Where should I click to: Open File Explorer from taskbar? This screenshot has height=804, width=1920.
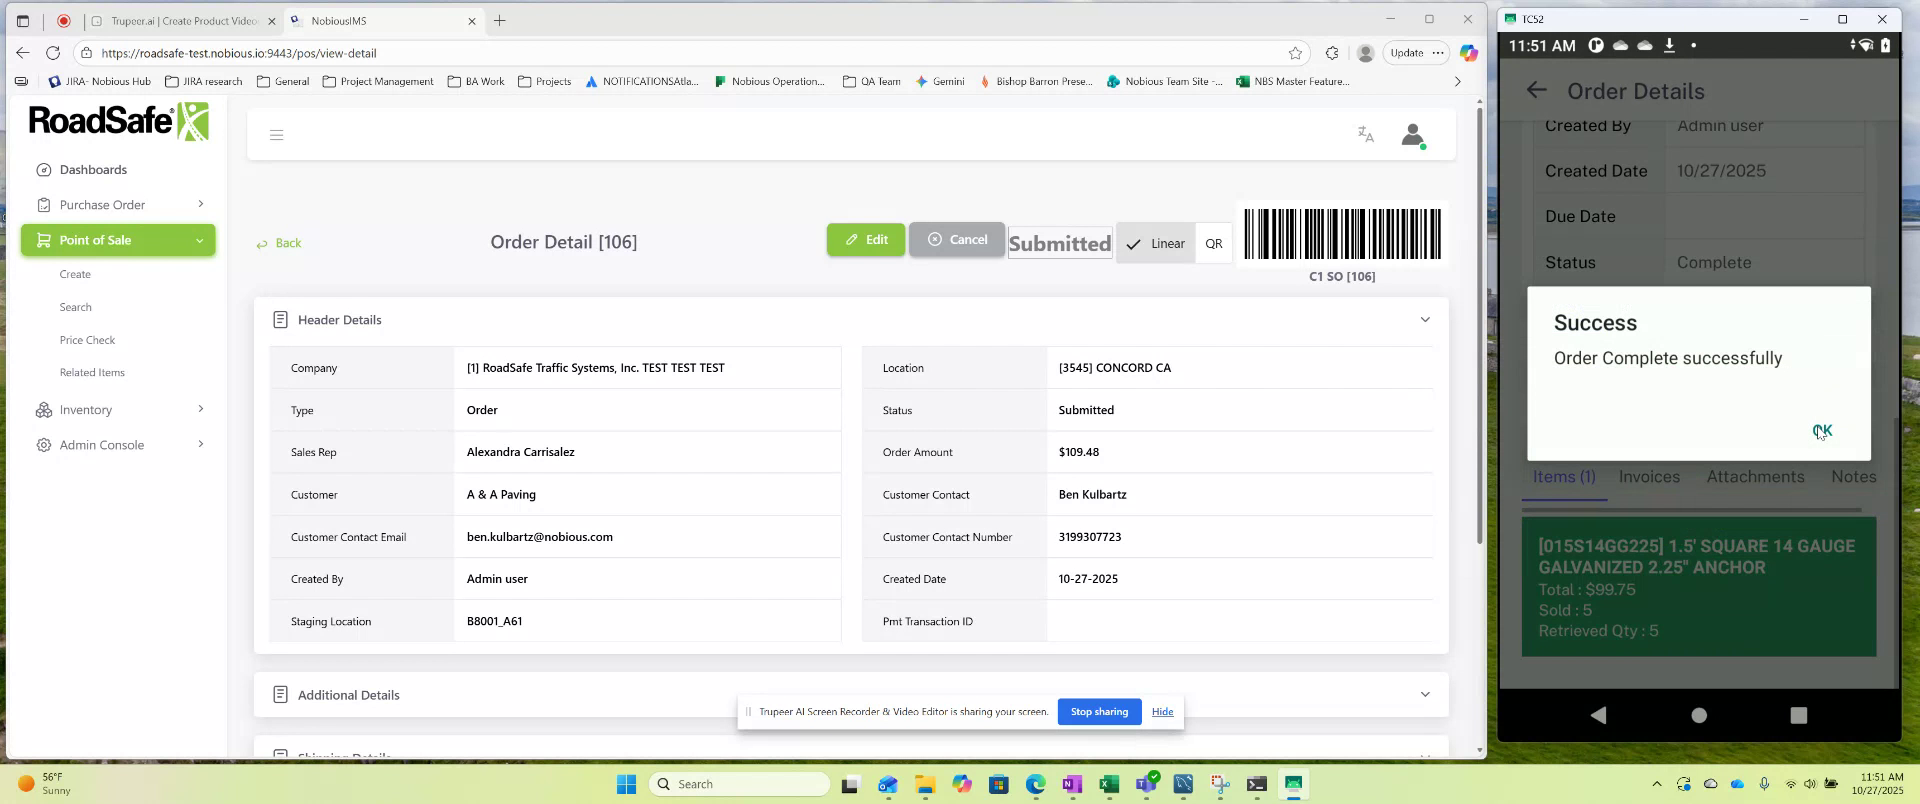[x=924, y=784]
